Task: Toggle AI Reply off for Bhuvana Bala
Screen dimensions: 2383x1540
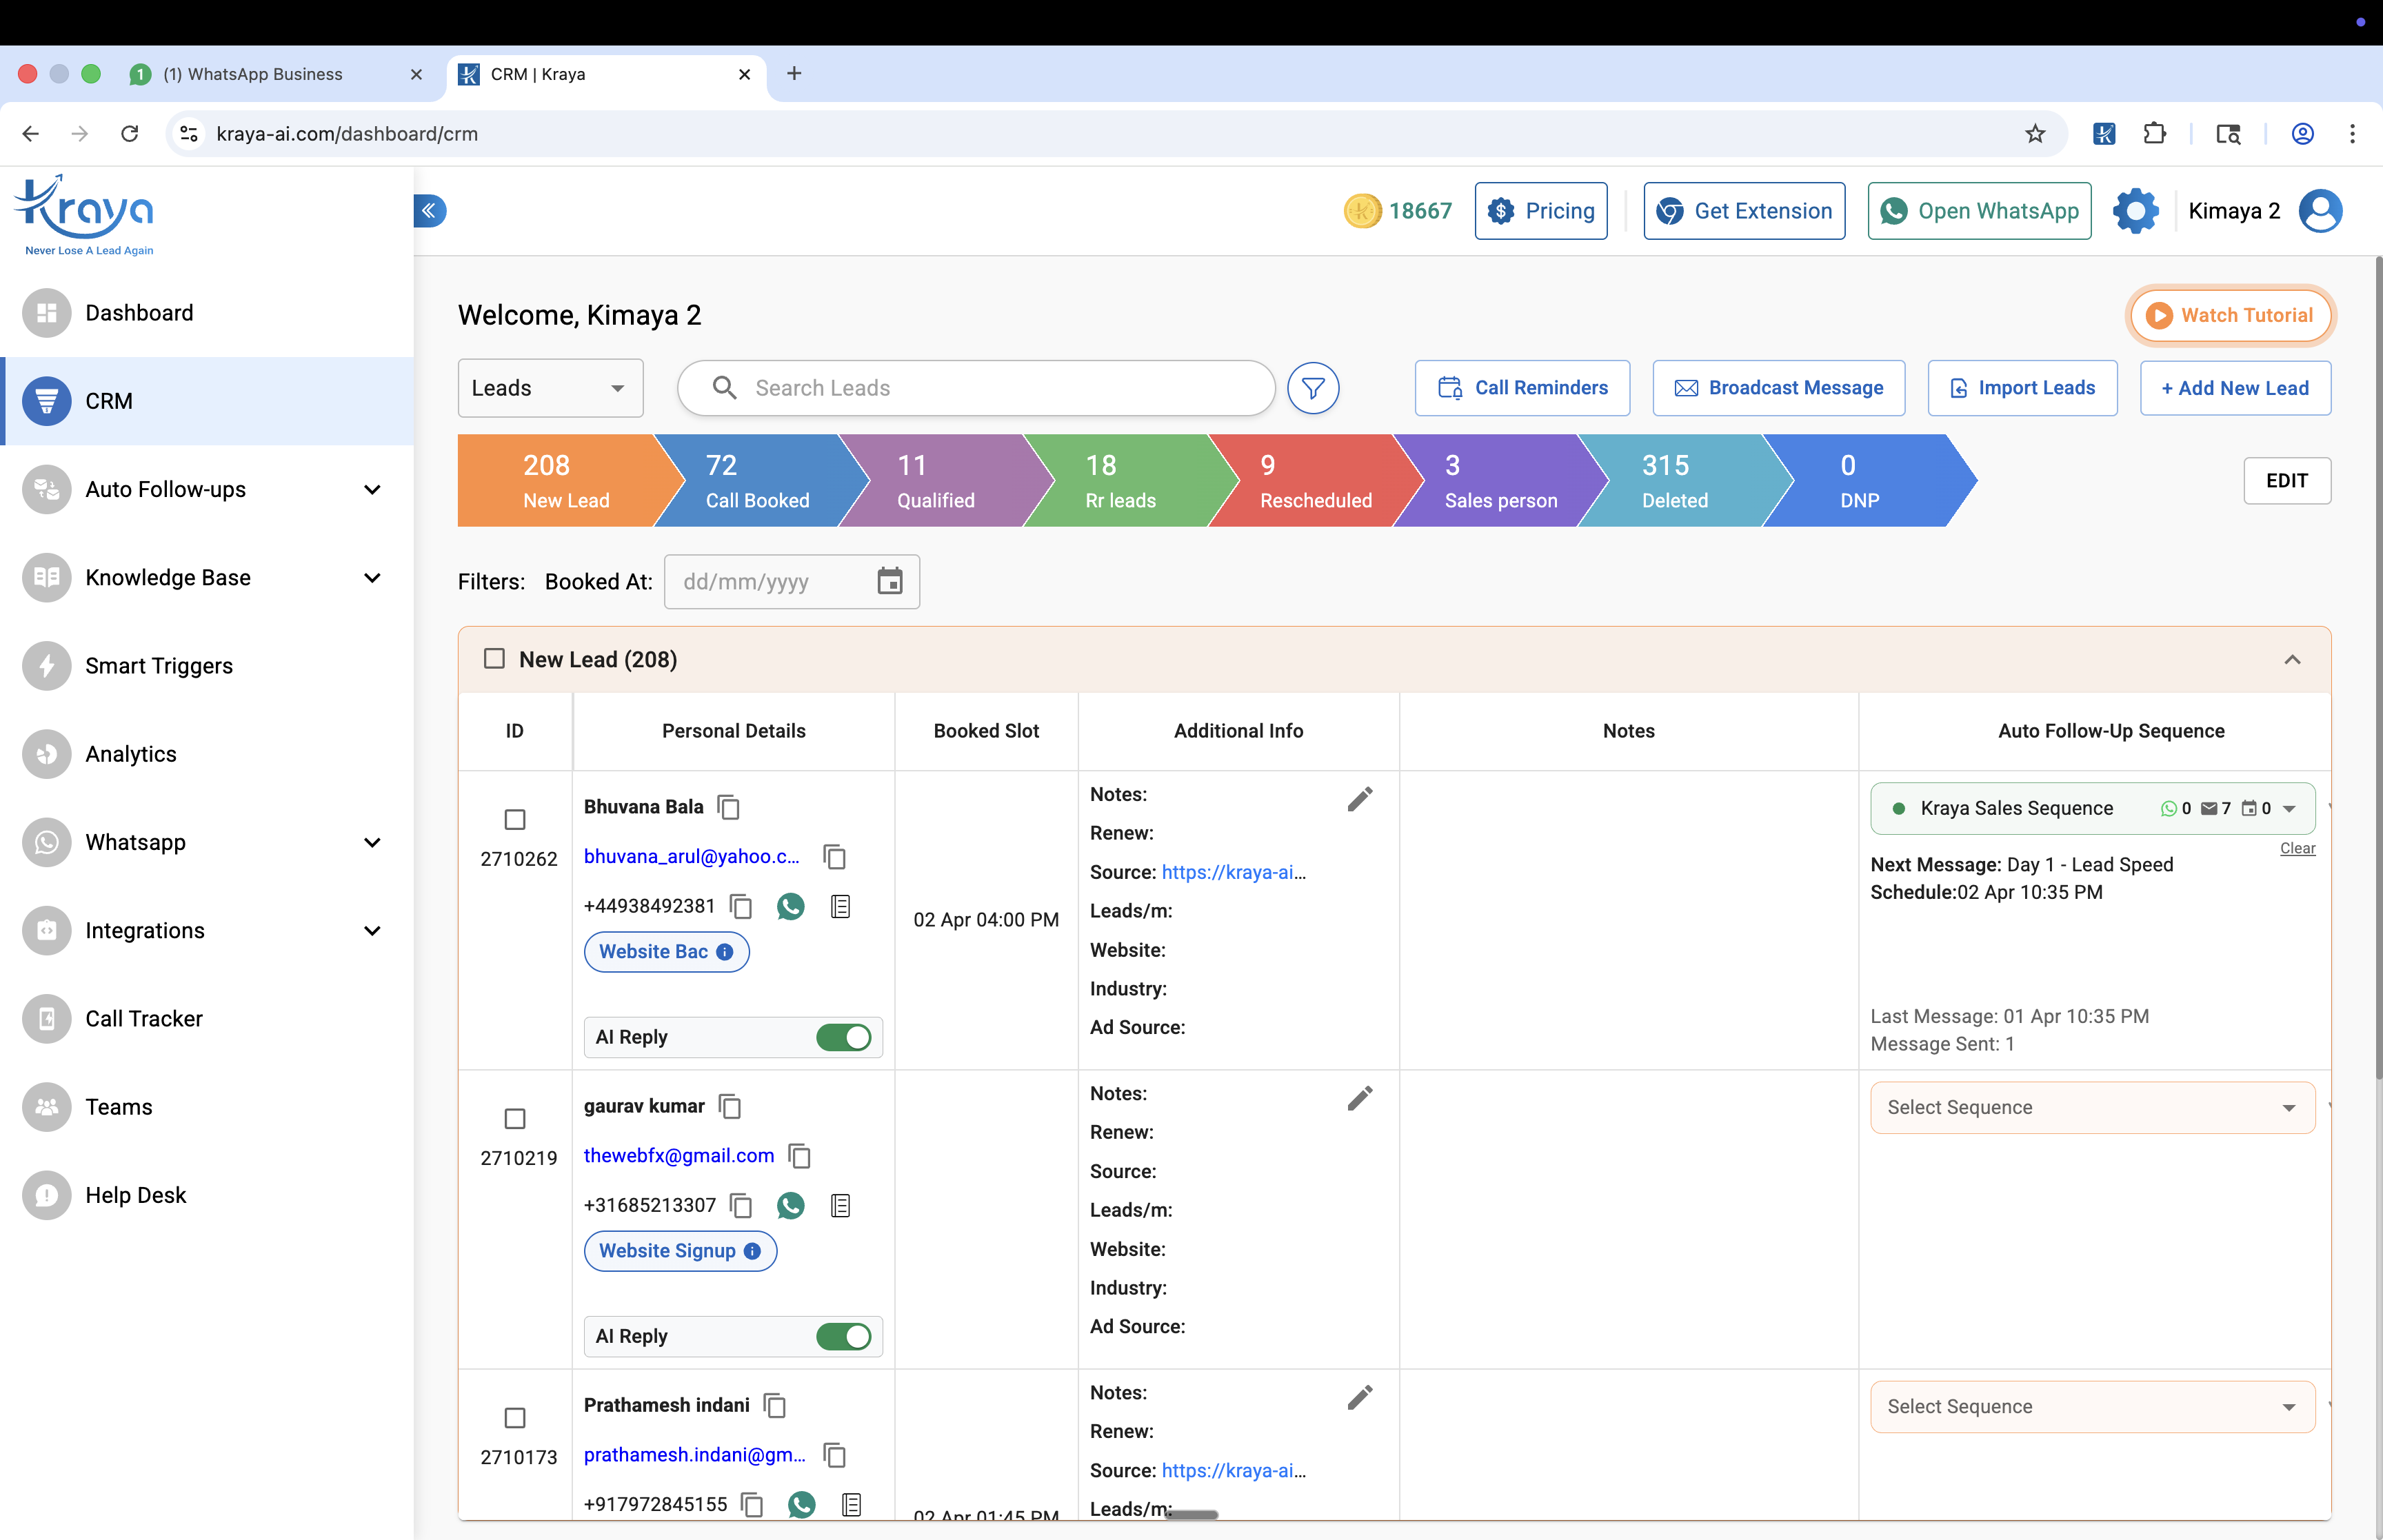Action: [x=843, y=1037]
